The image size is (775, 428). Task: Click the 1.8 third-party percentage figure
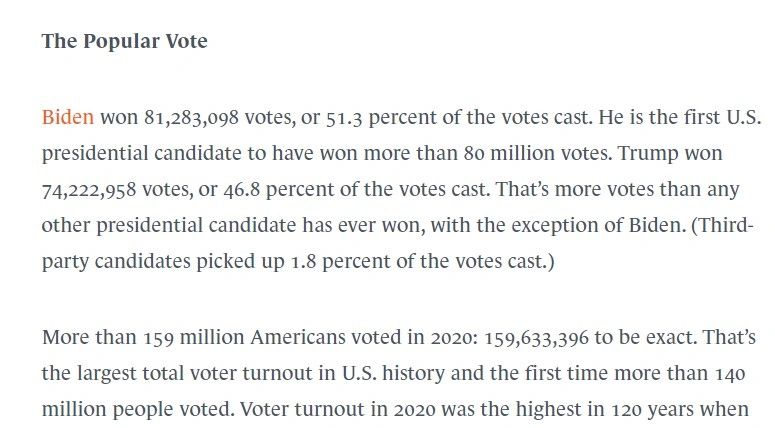pos(303,261)
